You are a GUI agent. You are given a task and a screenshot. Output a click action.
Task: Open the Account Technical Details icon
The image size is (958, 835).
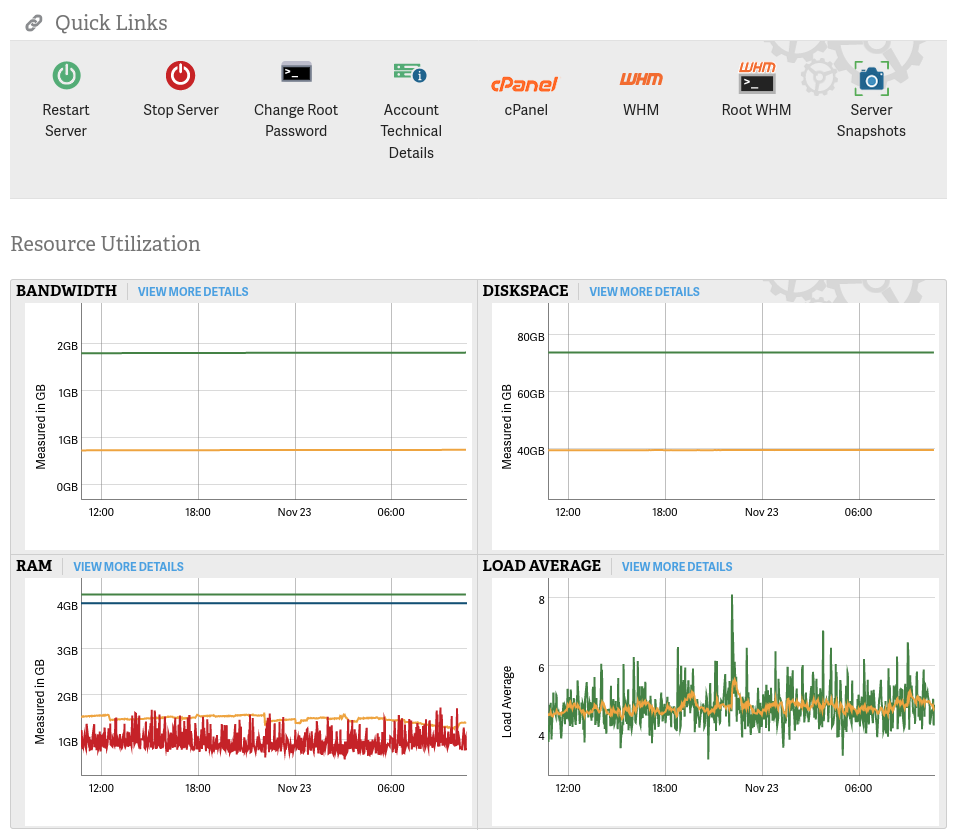[410, 73]
